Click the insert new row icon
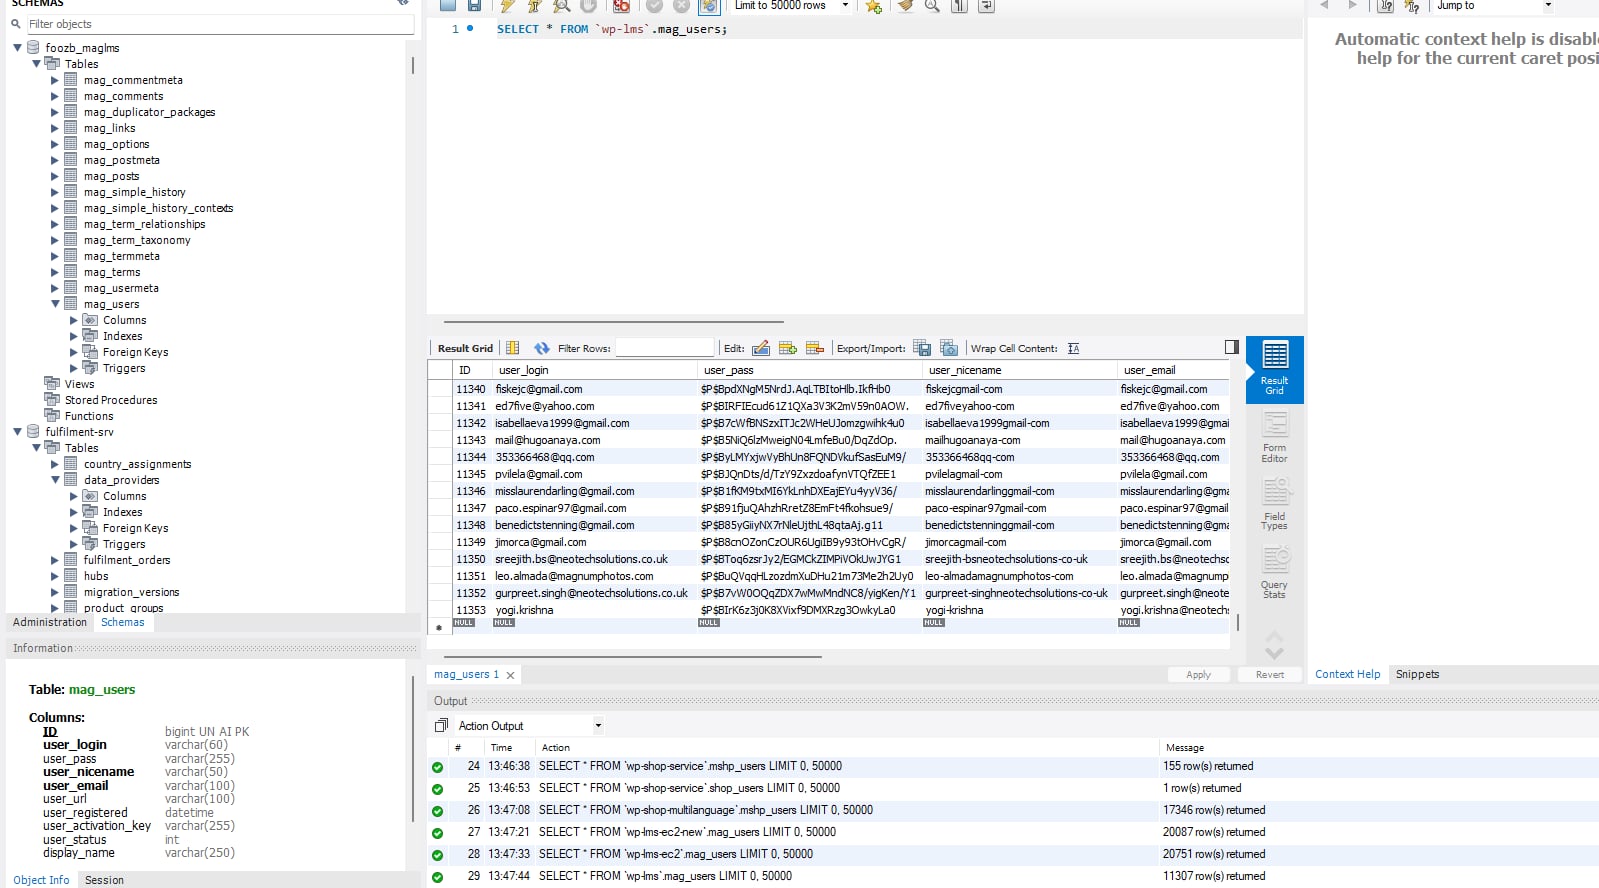The height and width of the screenshot is (888, 1599). pos(788,348)
